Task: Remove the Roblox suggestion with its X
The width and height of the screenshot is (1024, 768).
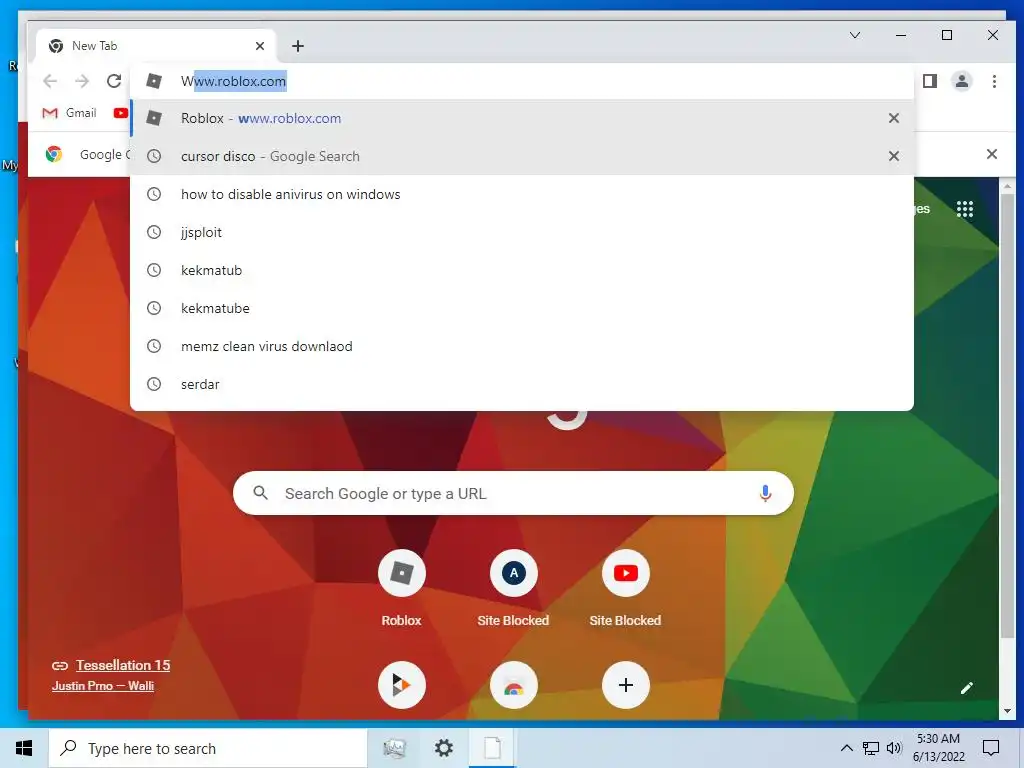Action: [x=894, y=118]
